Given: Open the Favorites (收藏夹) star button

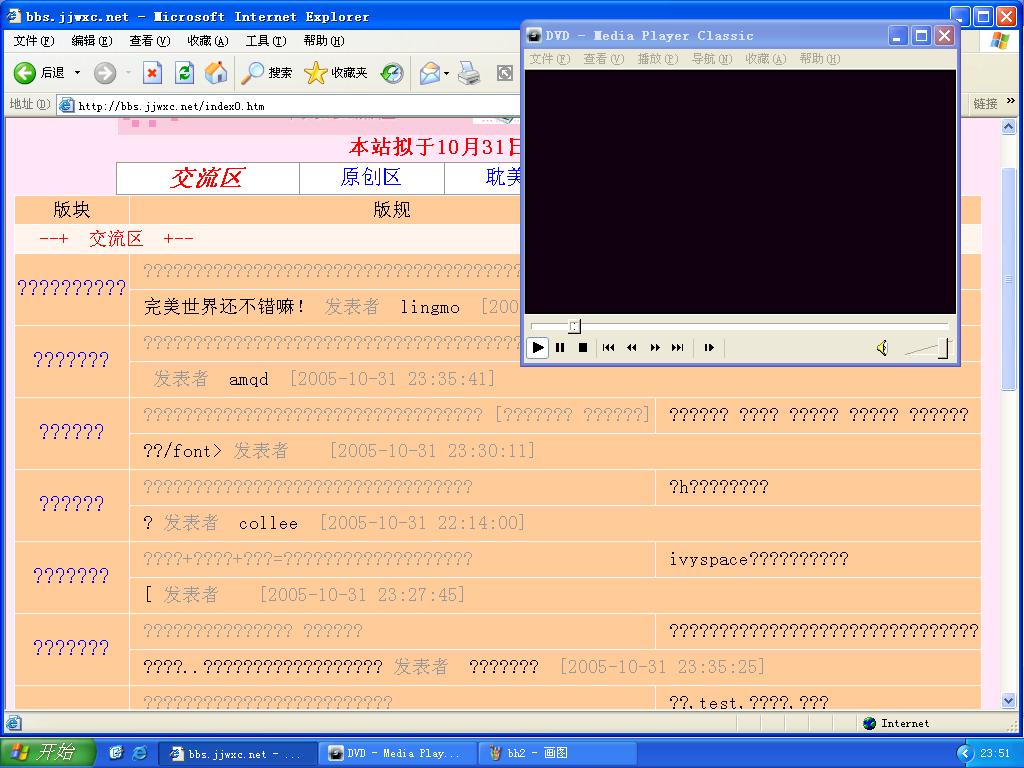Looking at the screenshot, I should pyautogui.click(x=336, y=72).
